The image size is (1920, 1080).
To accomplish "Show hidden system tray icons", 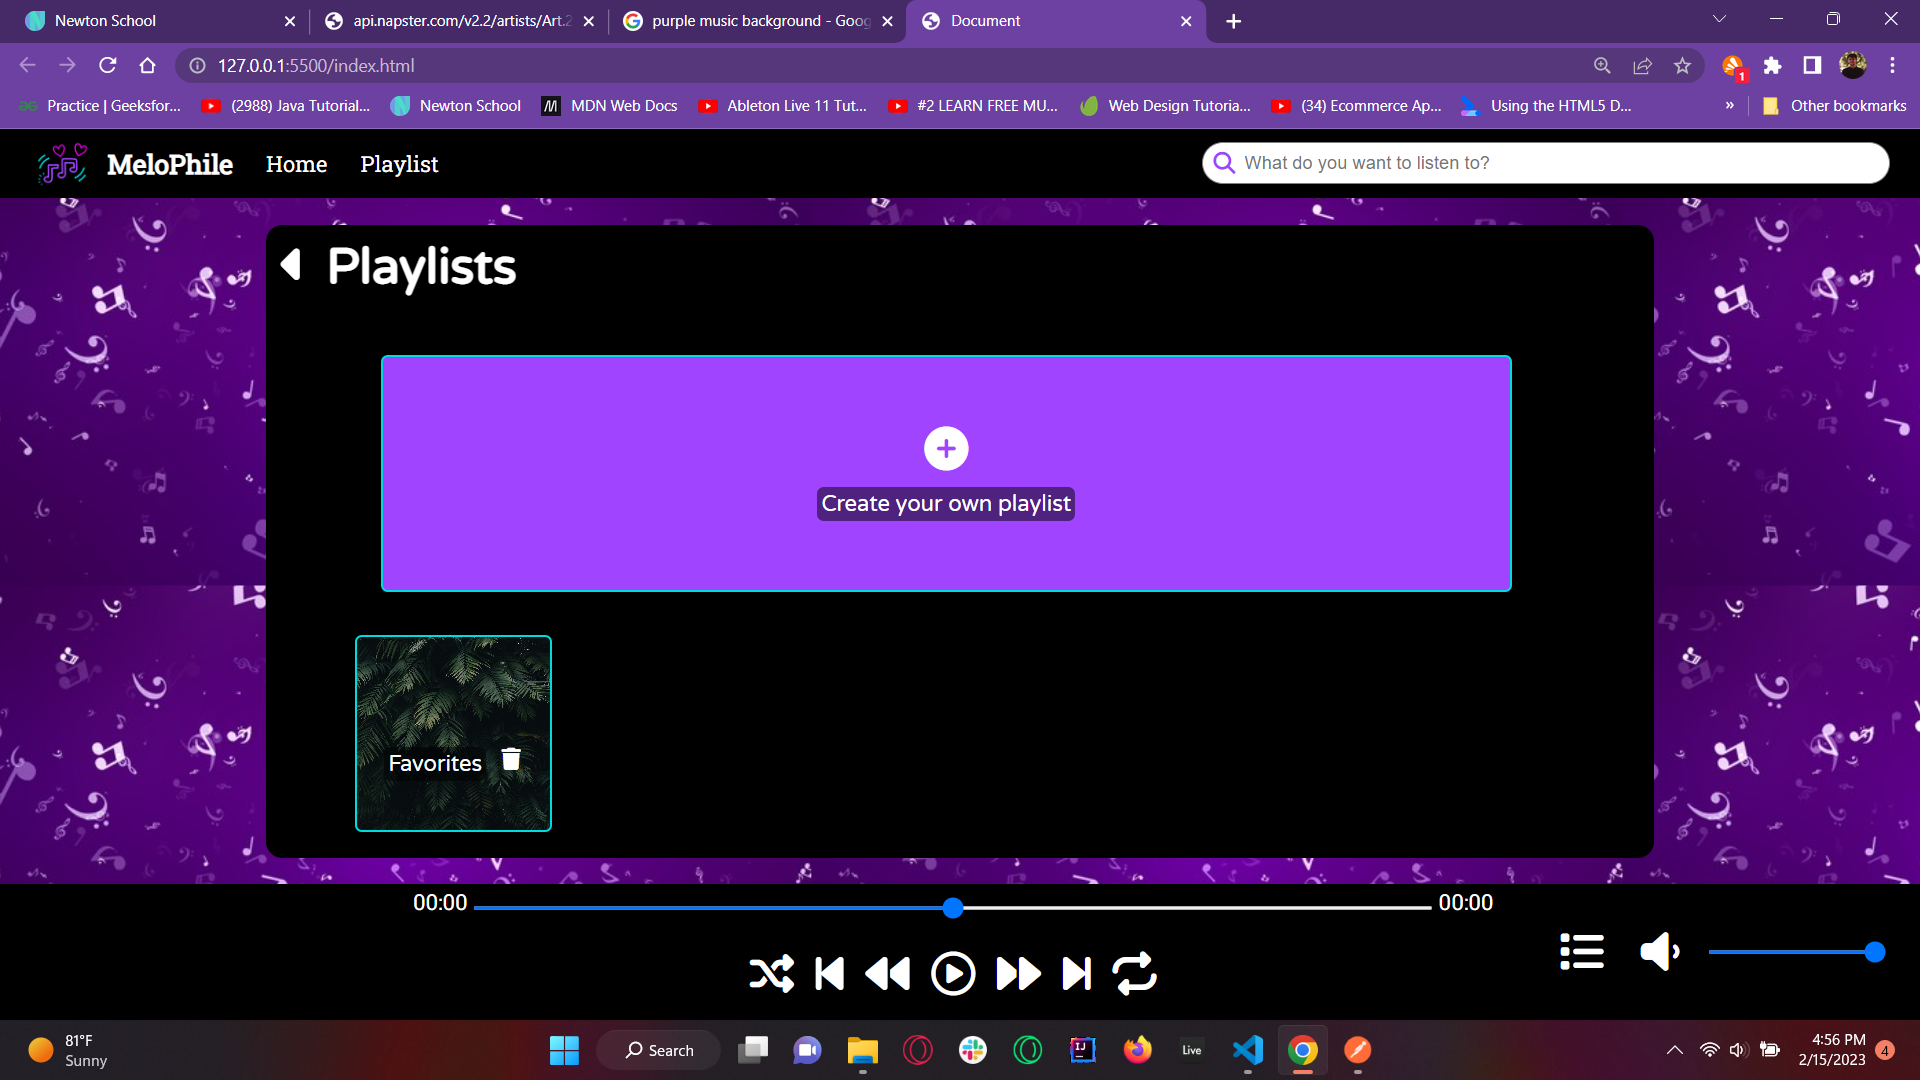I will (x=1674, y=1050).
